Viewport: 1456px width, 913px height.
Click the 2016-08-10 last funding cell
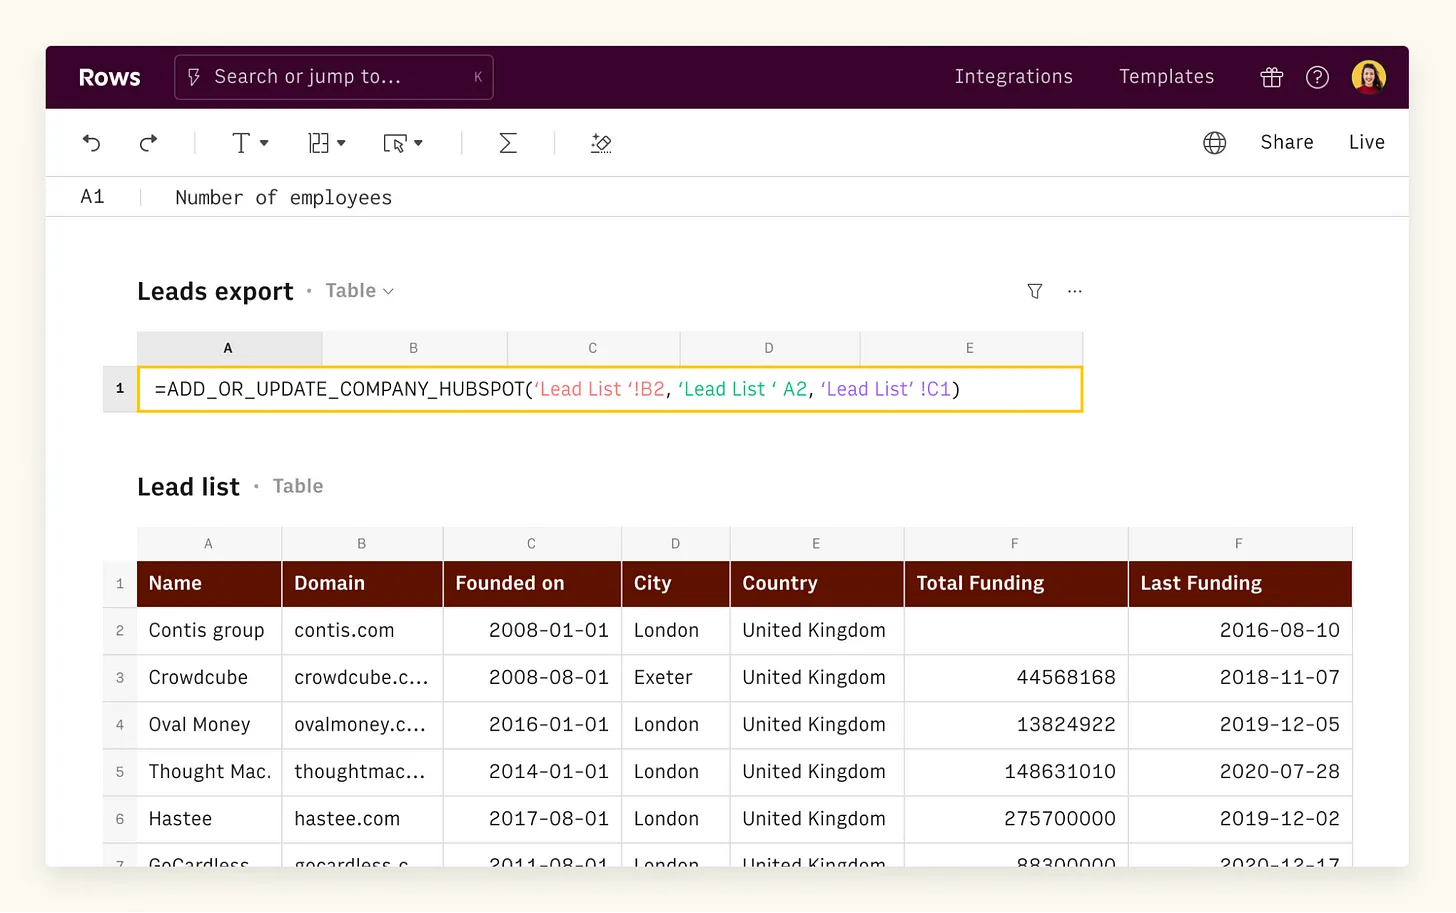click(x=1240, y=631)
